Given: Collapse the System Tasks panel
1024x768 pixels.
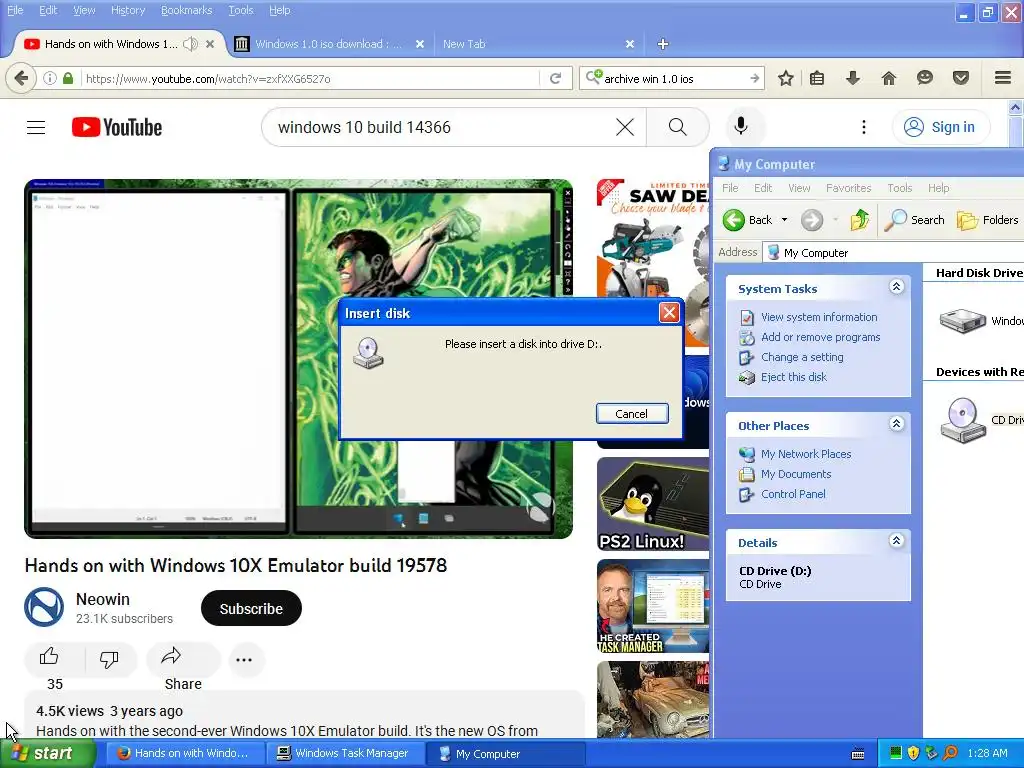Looking at the screenshot, I should 897,287.
